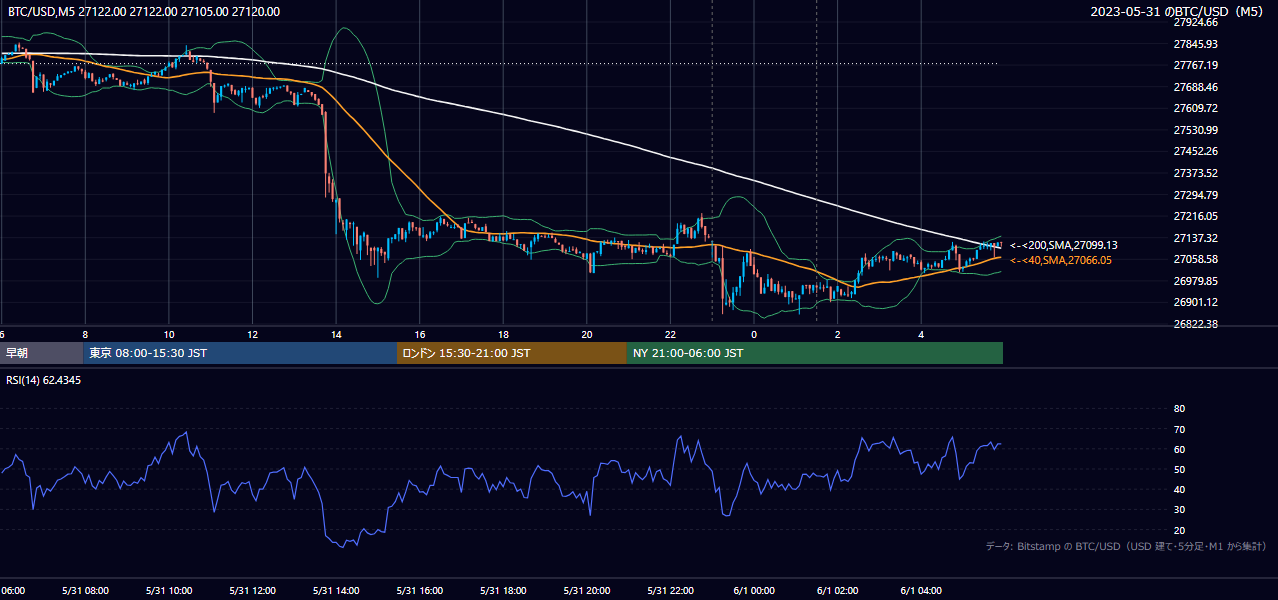The height and width of the screenshot is (600, 1278).
Task: Click time label 5/31 22:00
Action: [671, 591]
